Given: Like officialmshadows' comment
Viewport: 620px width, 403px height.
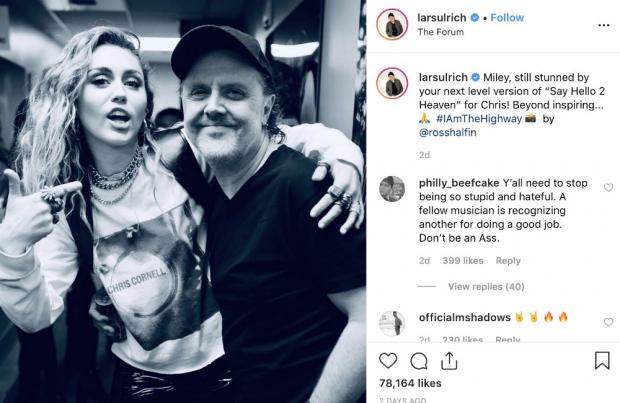Looking at the screenshot, I should coord(608,322).
